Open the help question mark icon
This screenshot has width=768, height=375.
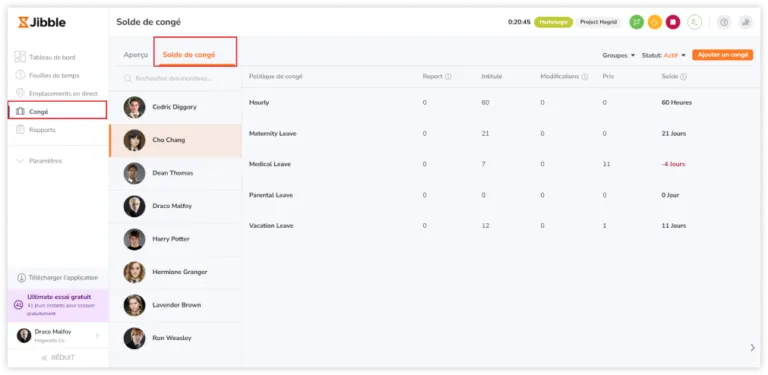[724, 22]
